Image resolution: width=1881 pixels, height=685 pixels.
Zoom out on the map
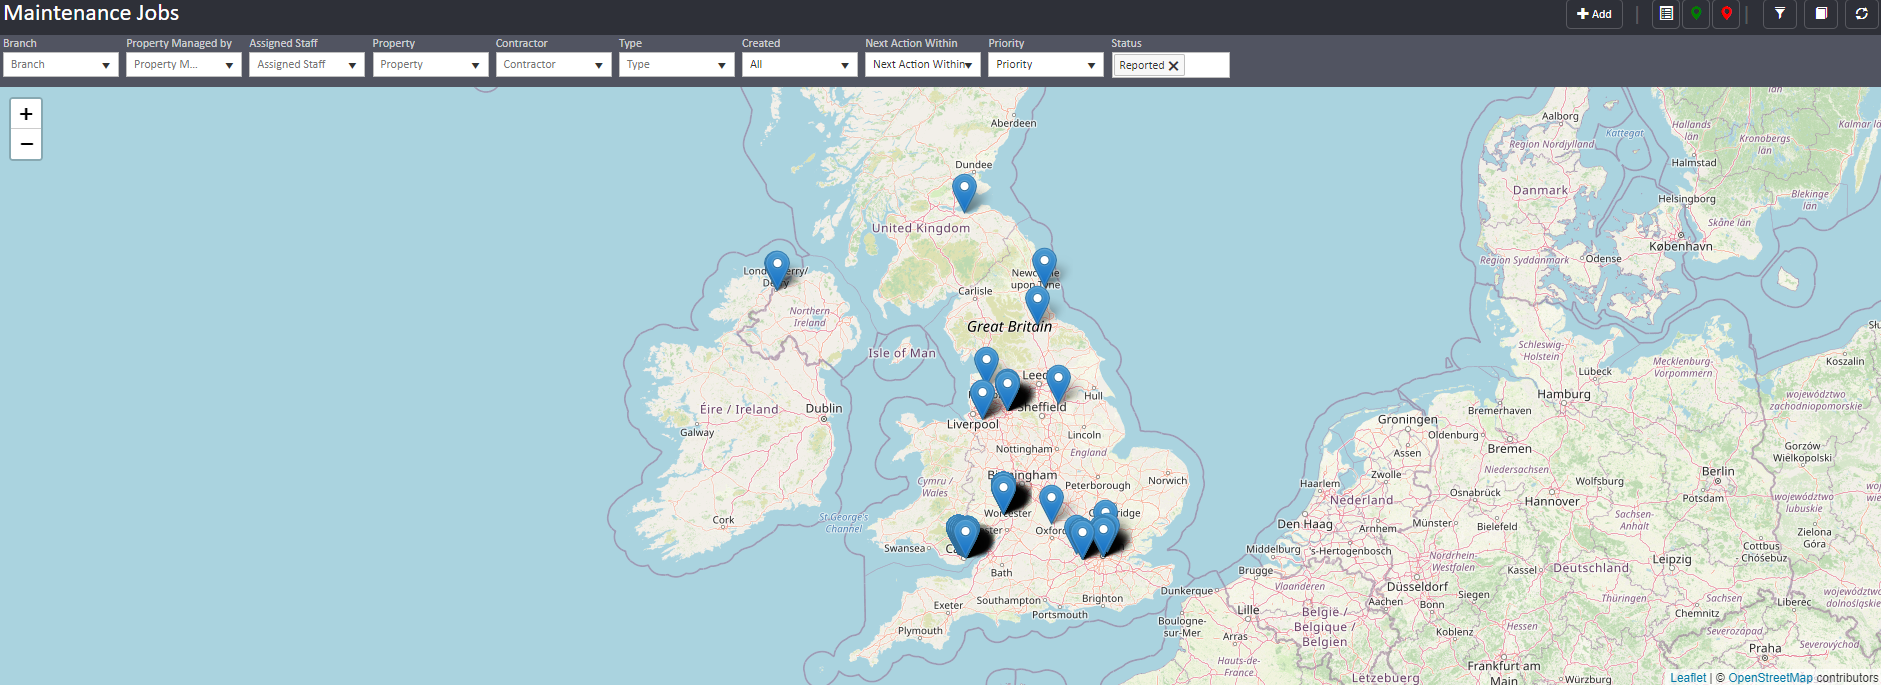click(x=26, y=144)
